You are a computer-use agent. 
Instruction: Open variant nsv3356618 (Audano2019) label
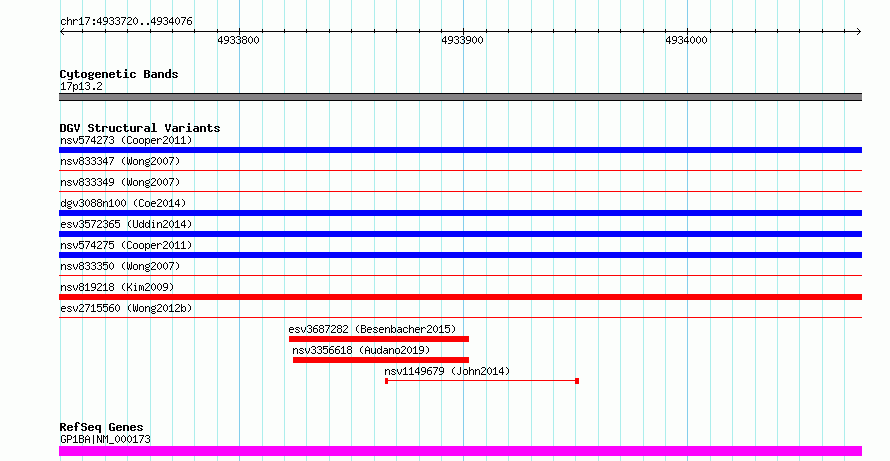coord(361,350)
